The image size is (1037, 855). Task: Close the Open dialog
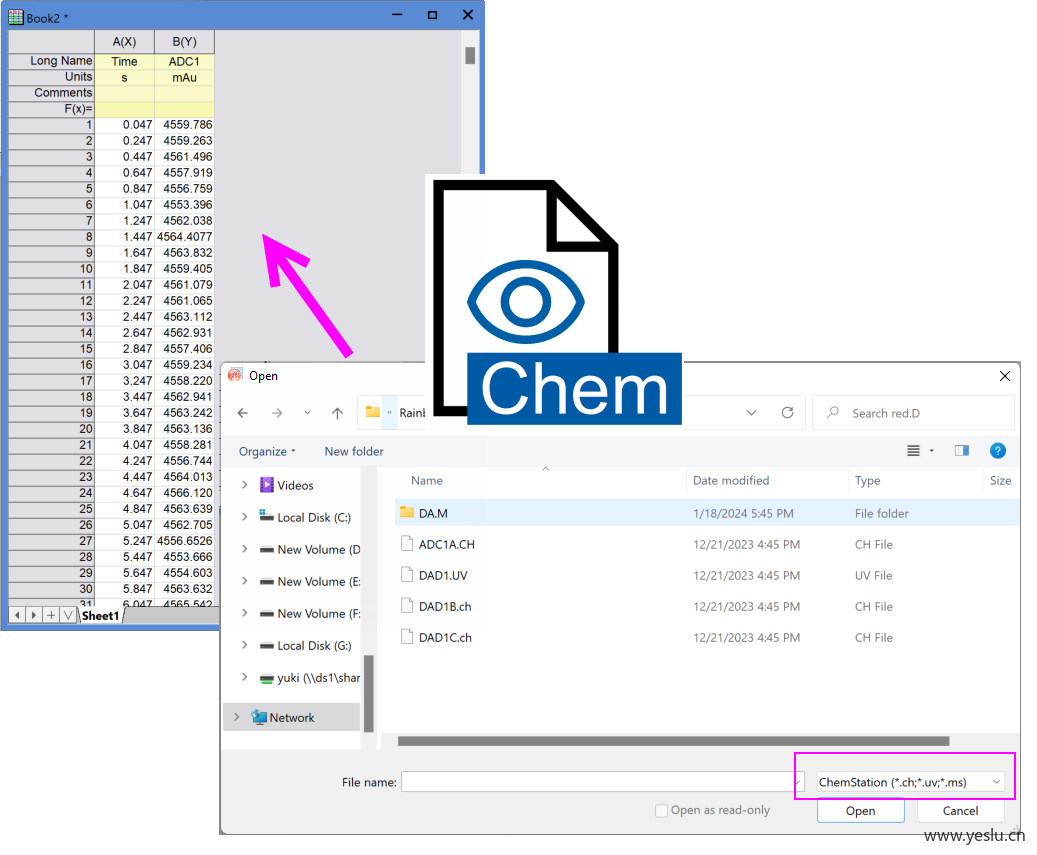pyautogui.click(x=1005, y=376)
